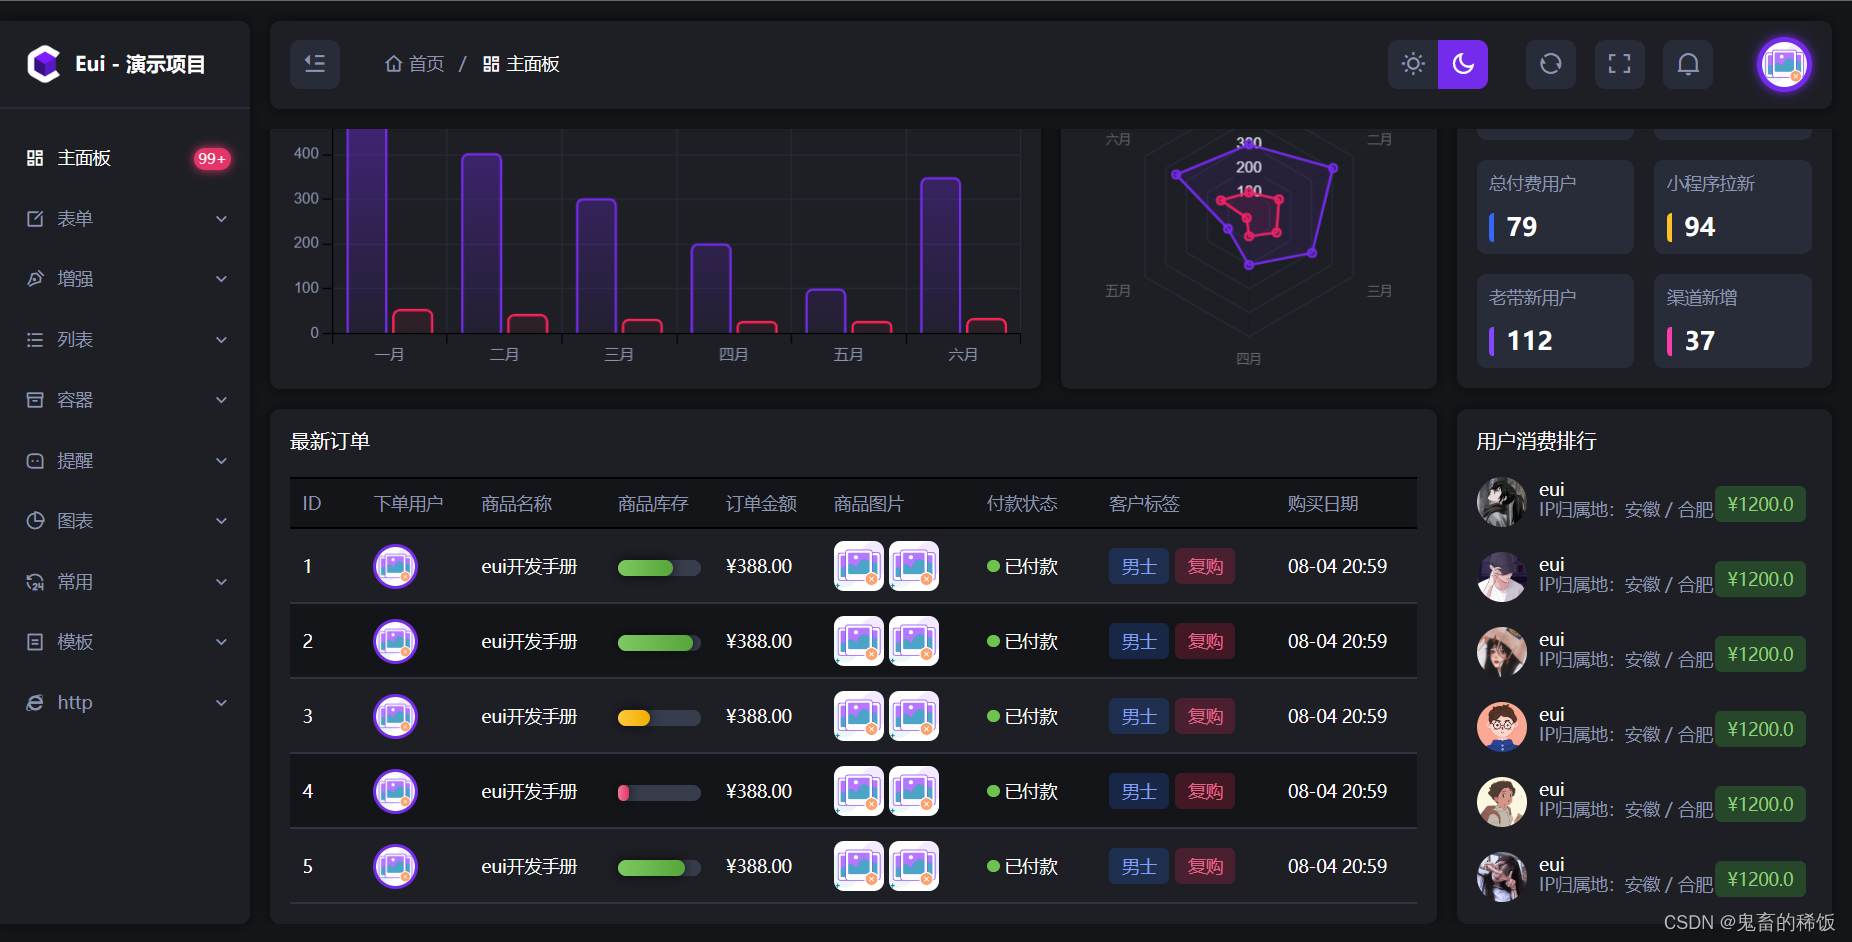The width and height of the screenshot is (1852, 942).
Task: Click the 已付款 status in order row 3
Action: click(x=1022, y=716)
